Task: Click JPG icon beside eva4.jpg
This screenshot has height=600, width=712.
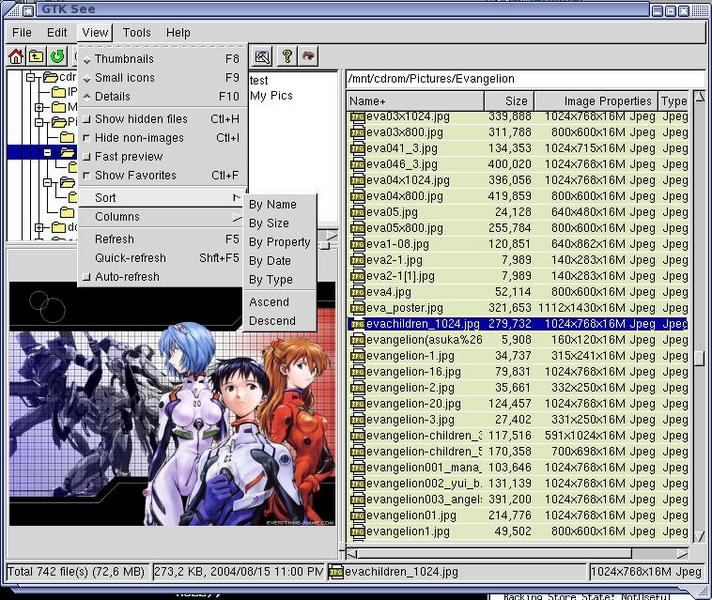Action: (357, 292)
